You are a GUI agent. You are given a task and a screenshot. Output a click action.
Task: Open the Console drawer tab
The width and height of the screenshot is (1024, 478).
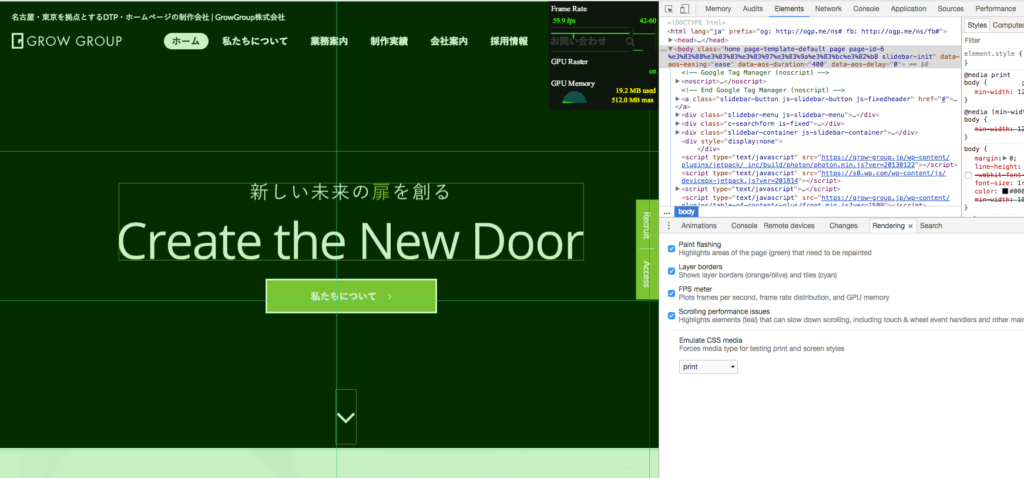pyautogui.click(x=744, y=226)
